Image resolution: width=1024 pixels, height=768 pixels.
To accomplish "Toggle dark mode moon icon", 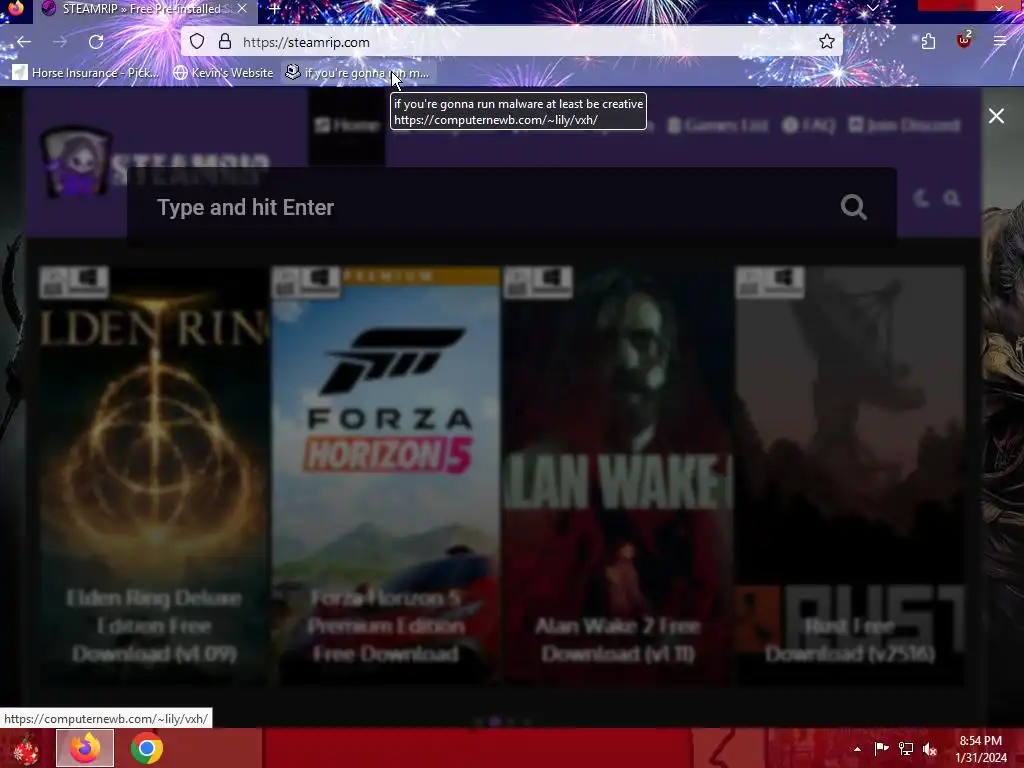I will [921, 198].
